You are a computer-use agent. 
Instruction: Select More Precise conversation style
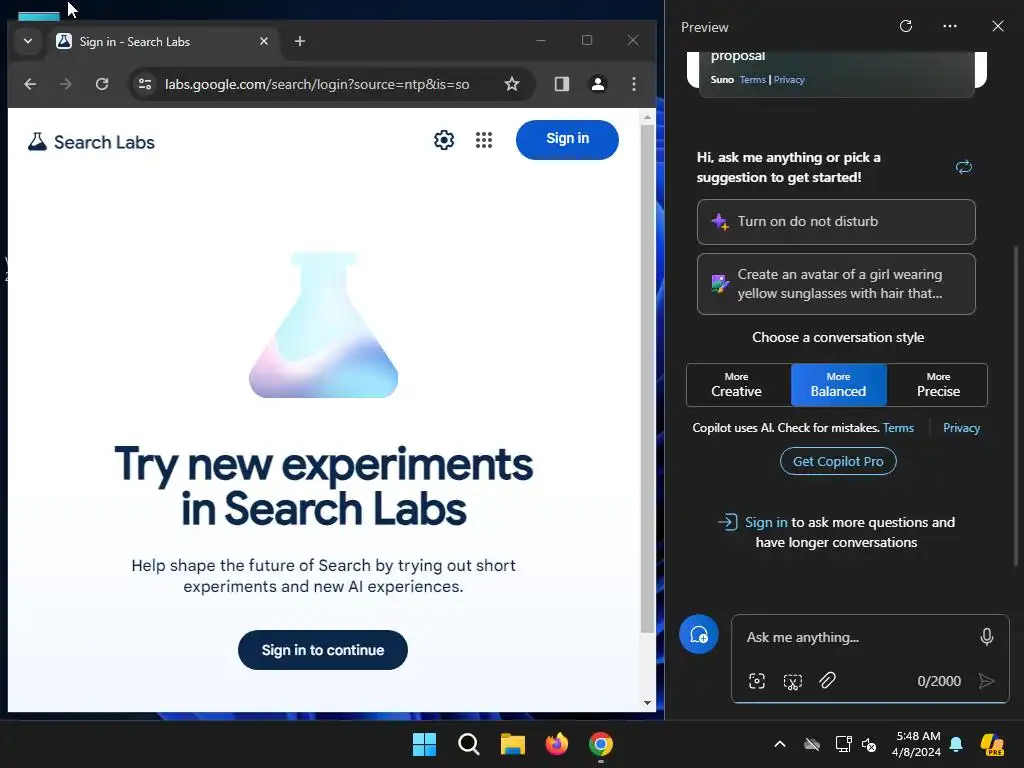937,385
